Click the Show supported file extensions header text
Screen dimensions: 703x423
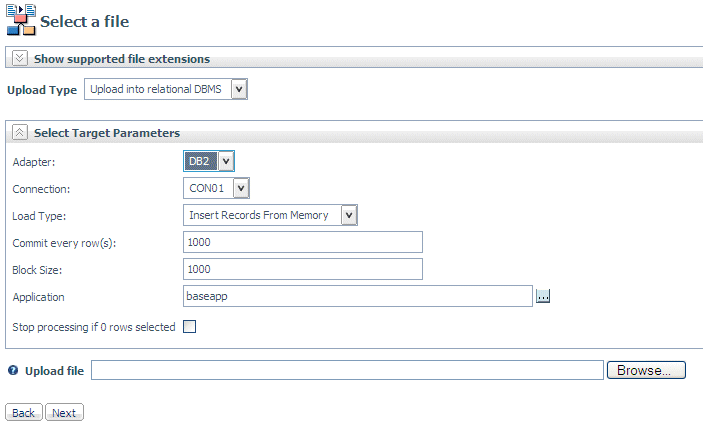coord(122,59)
